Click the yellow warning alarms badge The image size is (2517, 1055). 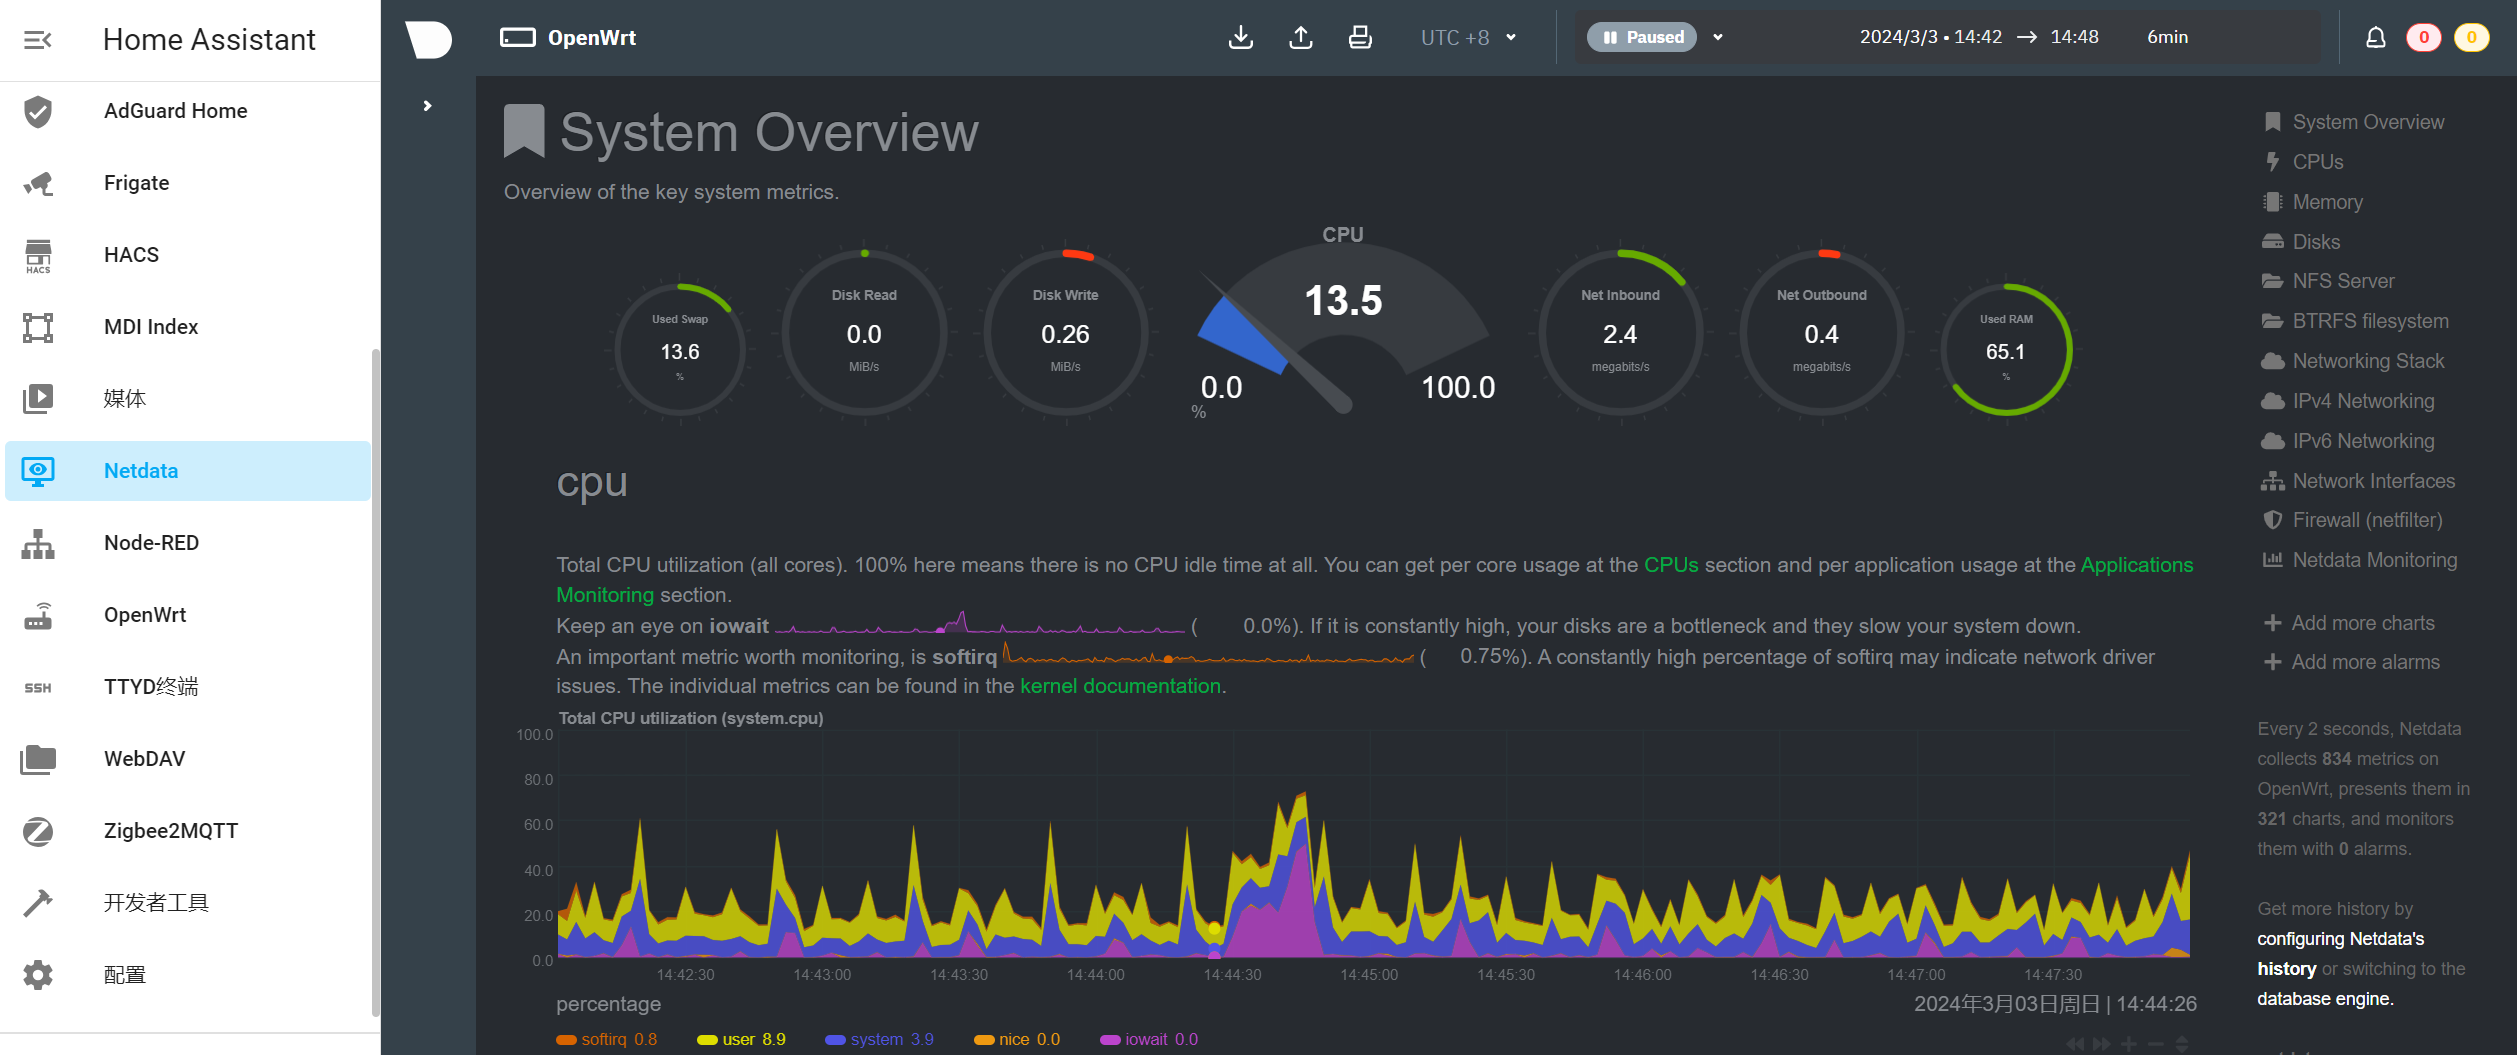point(2471,38)
